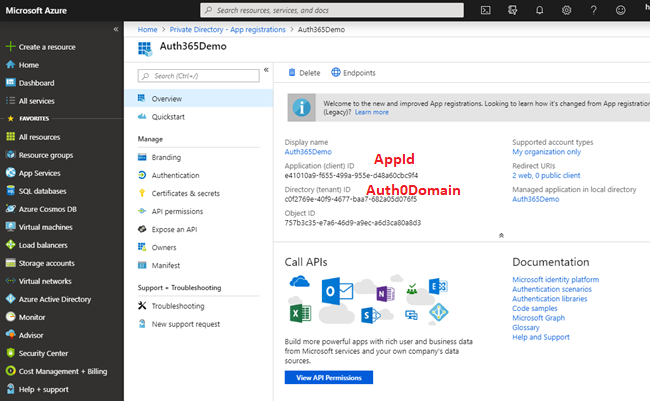This screenshot has height=401, width=652.
Task: Click the Dashboard icon in the sidebar
Action: pyautogui.click(x=10, y=82)
